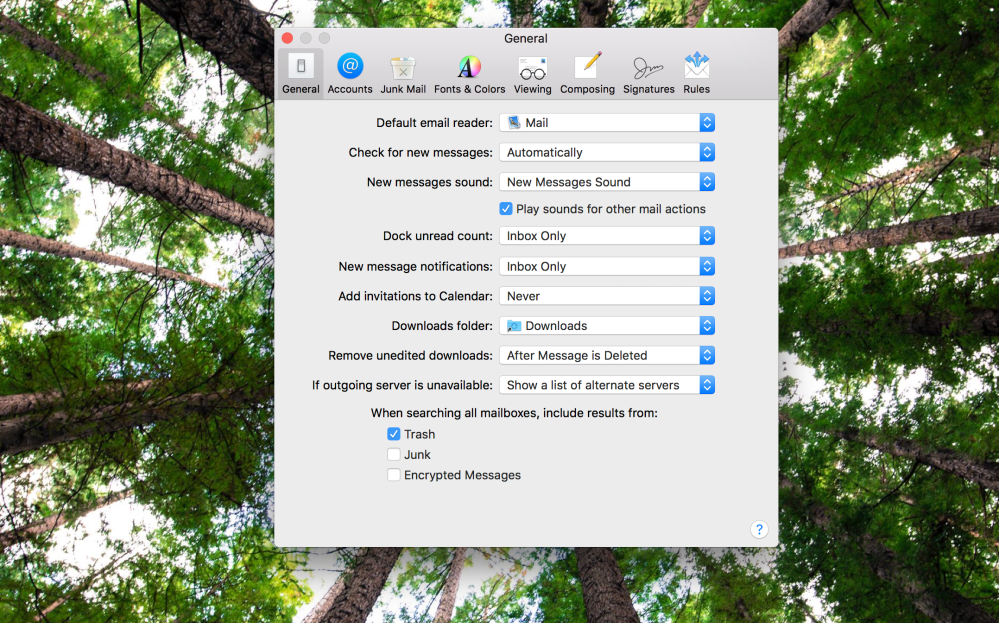Screen dimensions: 999x623
Task: Switch to the Viewing preferences pane
Action: click(532, 74)
